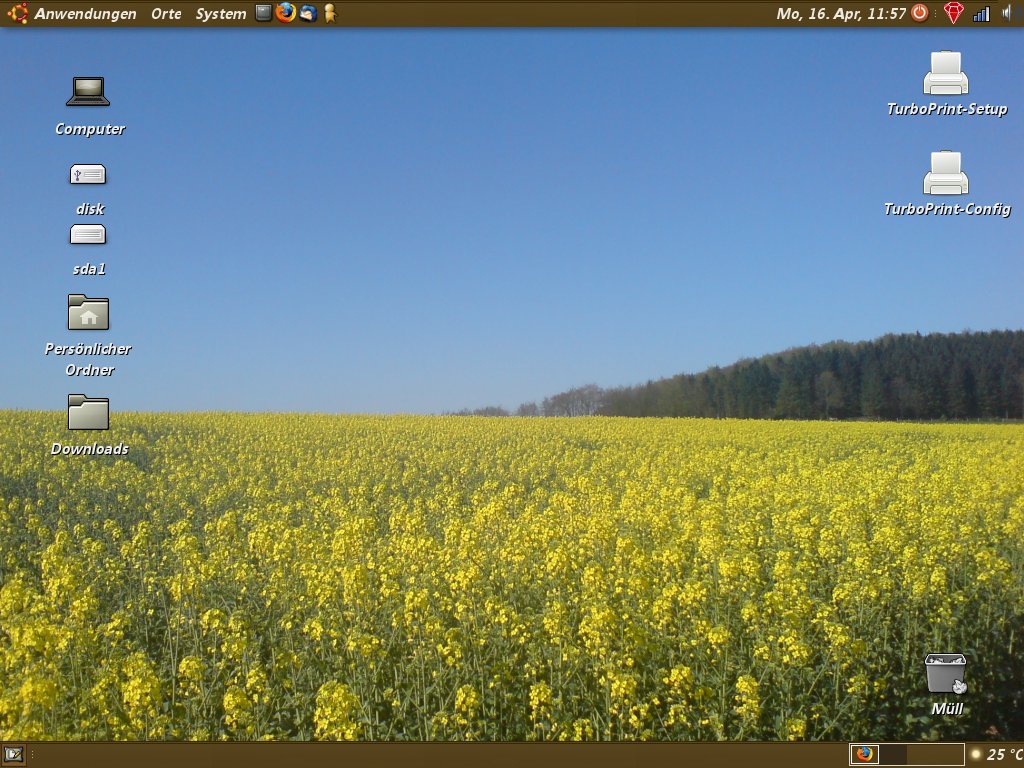This screenshot has width=1024, height=768.
Task: Select the Persönlicher Ordner home folder
Action: [x=88, y=312]
